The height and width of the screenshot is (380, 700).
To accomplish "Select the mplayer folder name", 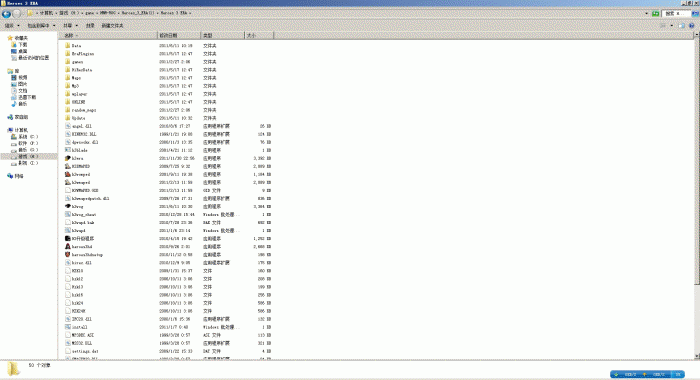I will tap(79, 94).
